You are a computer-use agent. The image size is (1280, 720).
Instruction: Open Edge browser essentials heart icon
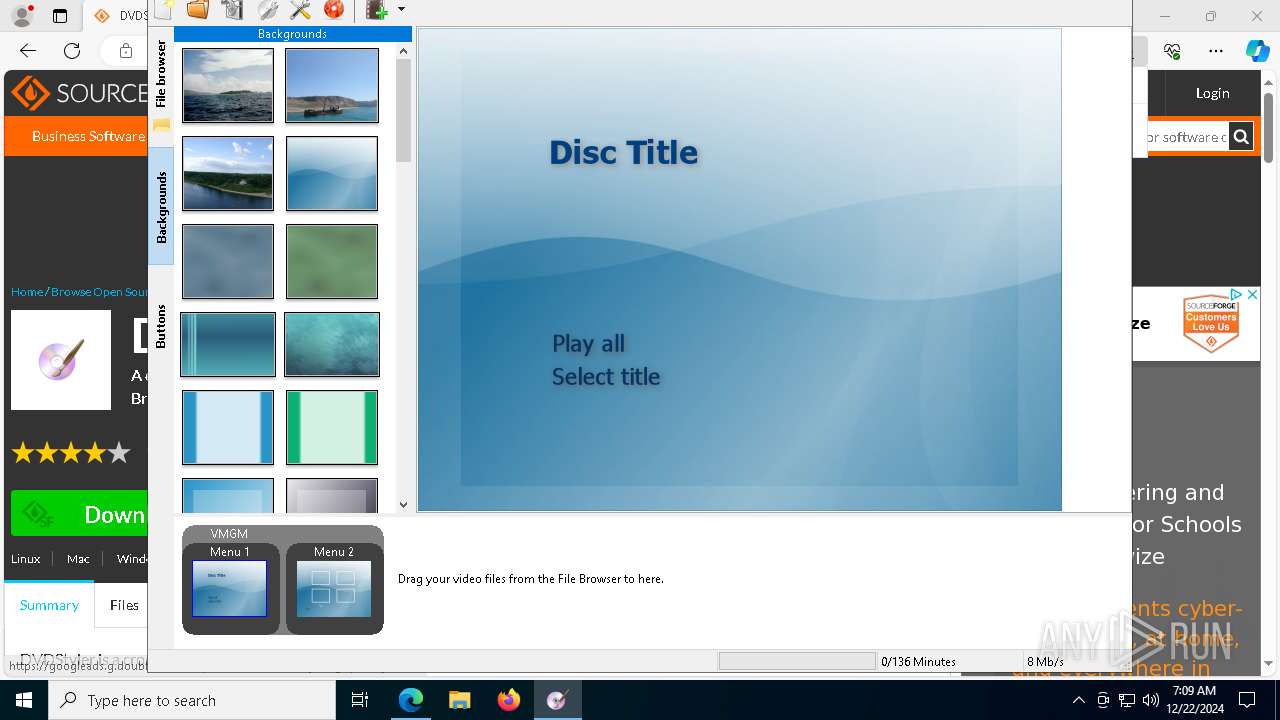pyautogui.click(x=1172, y=51)
